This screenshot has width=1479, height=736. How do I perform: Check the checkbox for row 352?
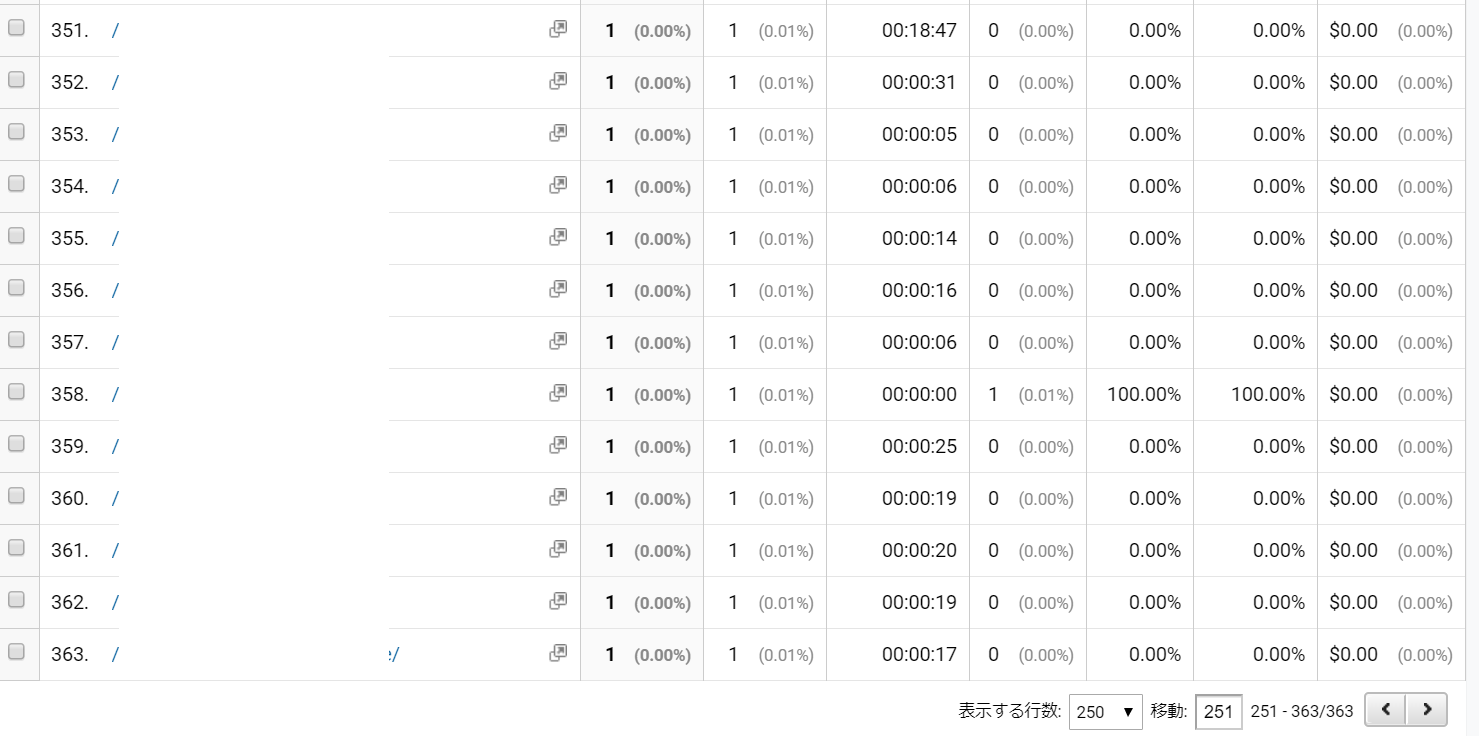(16, 80)
